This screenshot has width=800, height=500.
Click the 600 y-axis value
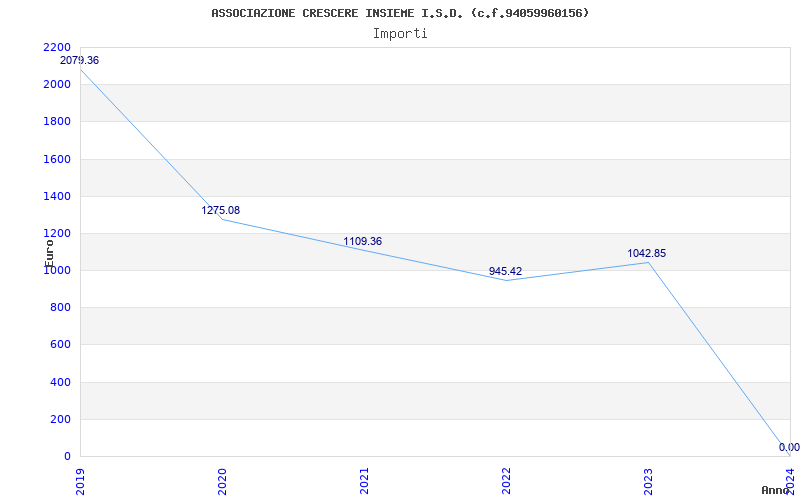pyautogui.click(x=60, y=345)
